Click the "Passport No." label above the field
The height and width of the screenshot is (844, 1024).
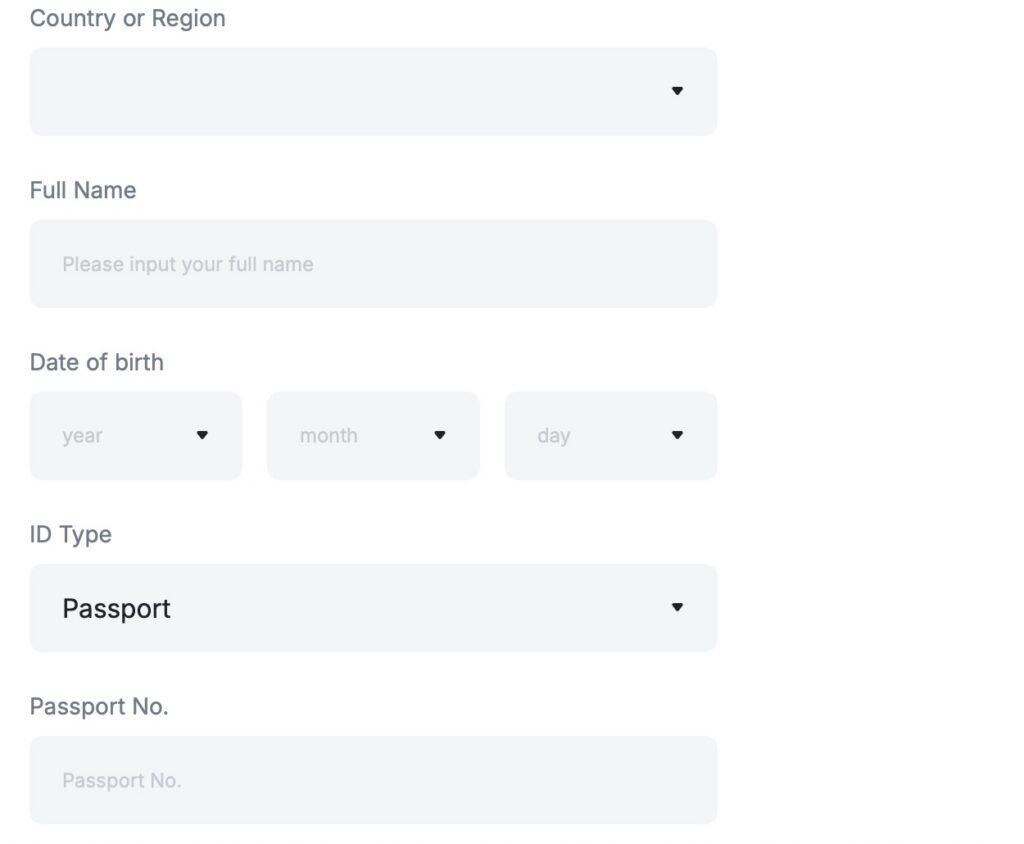point(99,706)
